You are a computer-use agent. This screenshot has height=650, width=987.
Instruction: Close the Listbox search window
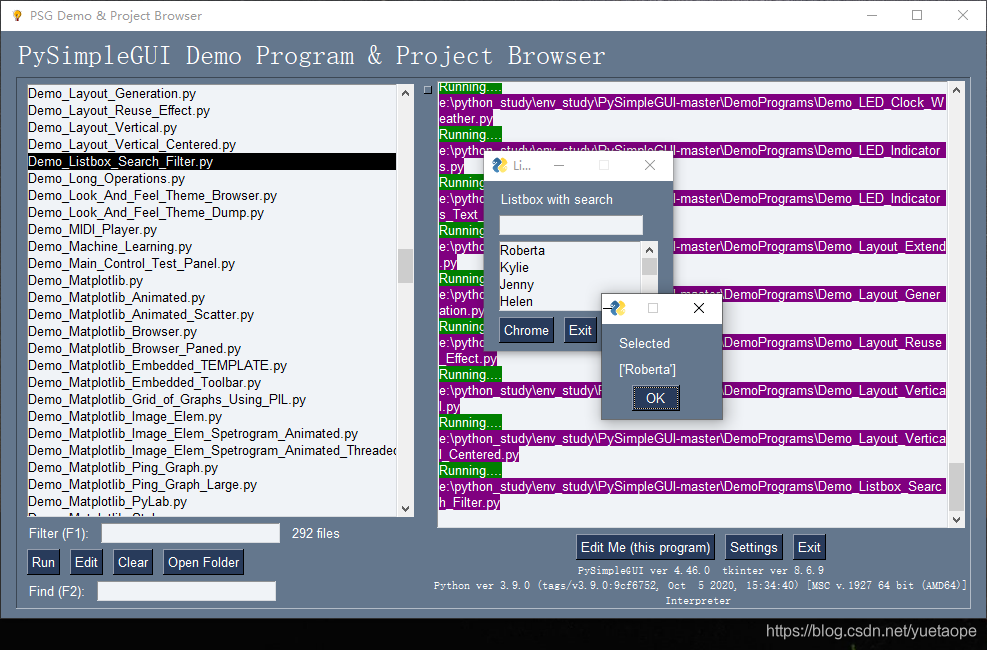pos(650,165)
